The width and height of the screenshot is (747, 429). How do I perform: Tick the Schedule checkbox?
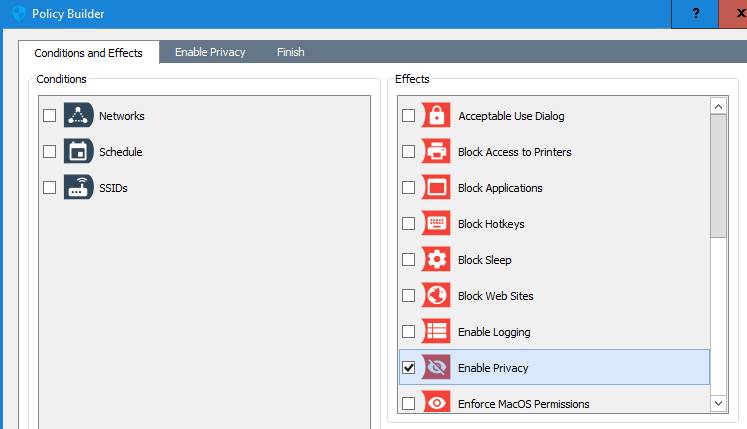[x=50, y=152]
